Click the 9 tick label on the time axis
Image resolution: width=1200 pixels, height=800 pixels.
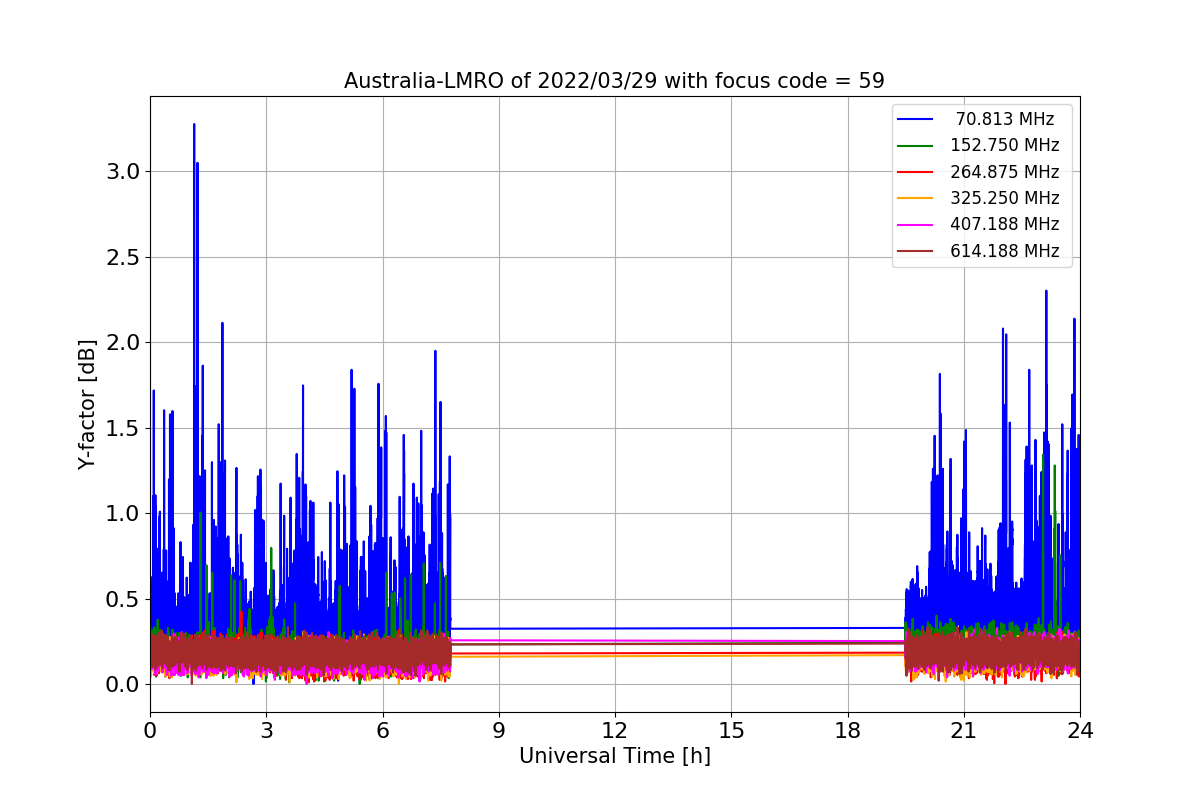click(x=499, y=730)
